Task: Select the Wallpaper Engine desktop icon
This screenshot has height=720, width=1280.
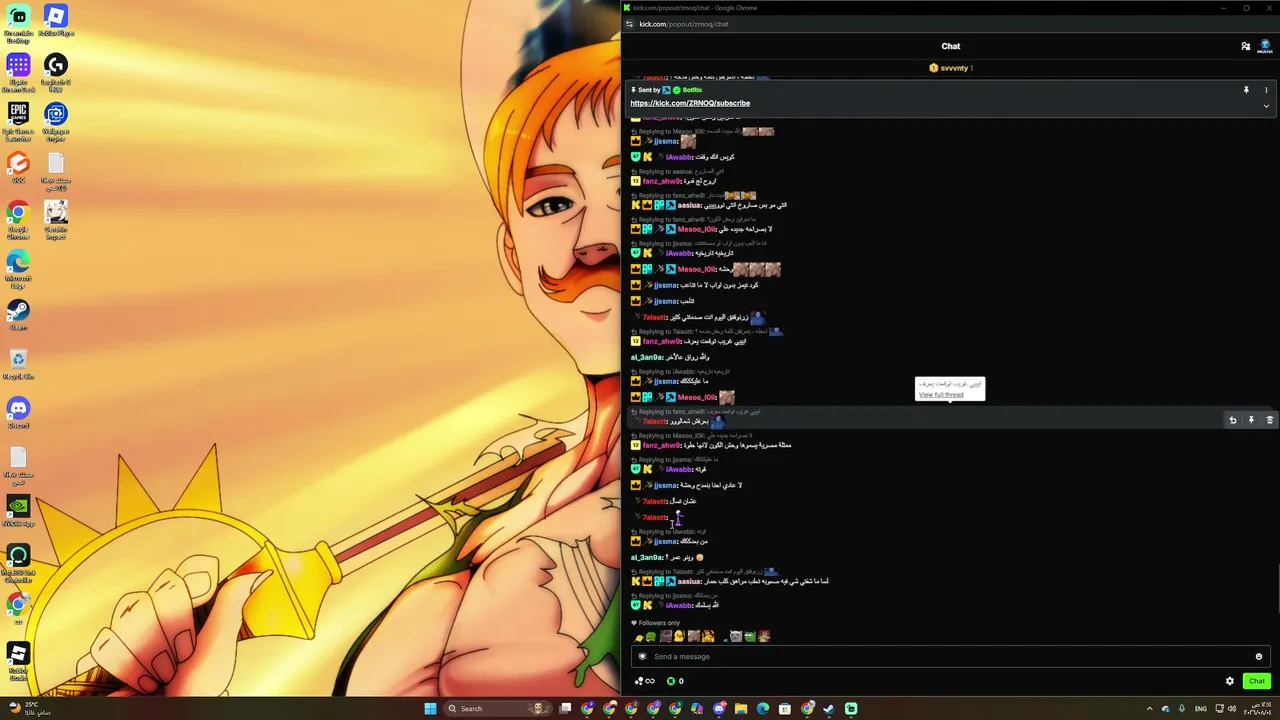Action: [56, 121]
